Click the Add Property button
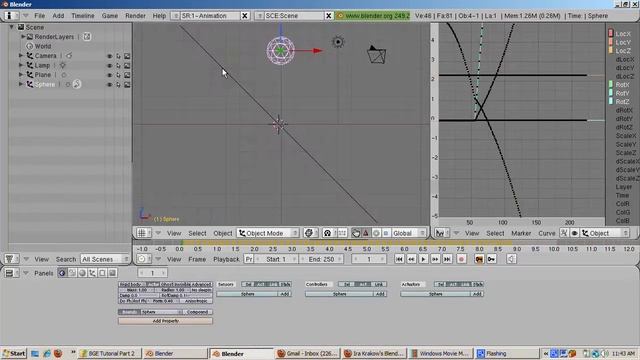This screenshot has width=640, height=360. (x=165, y=321)
